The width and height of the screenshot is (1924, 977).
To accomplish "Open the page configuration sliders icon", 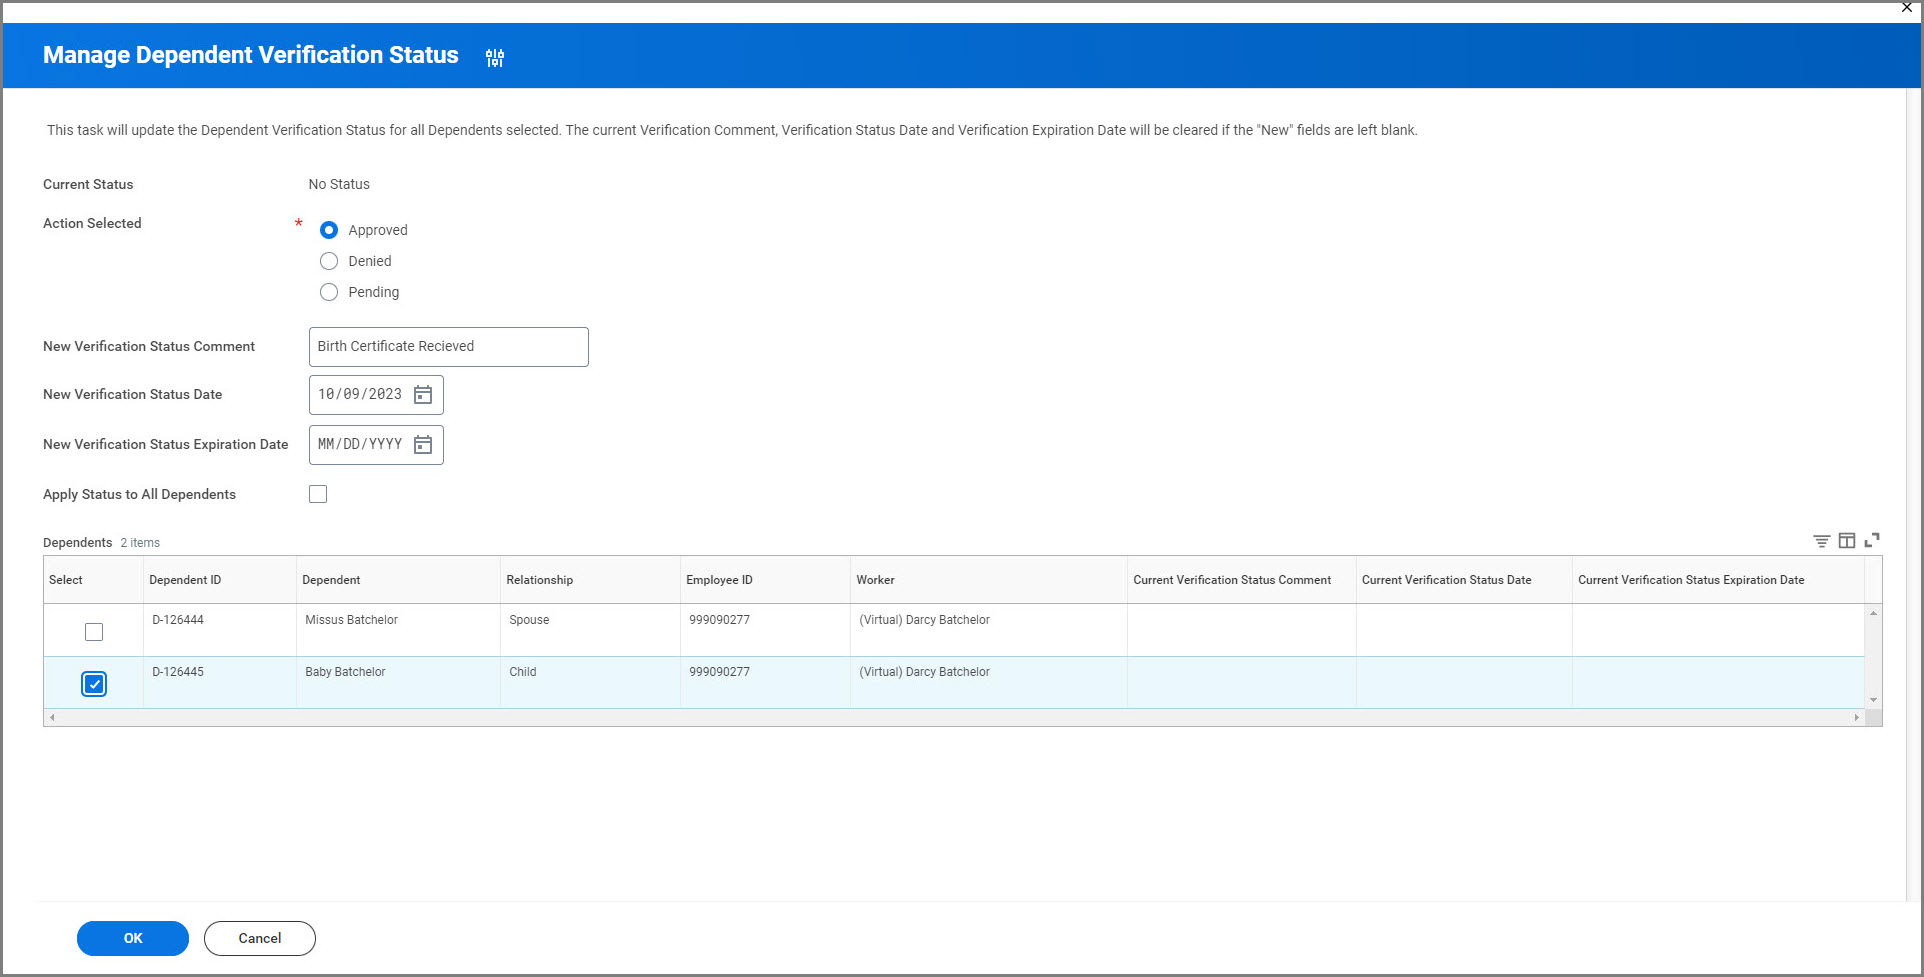I will 495,58.
